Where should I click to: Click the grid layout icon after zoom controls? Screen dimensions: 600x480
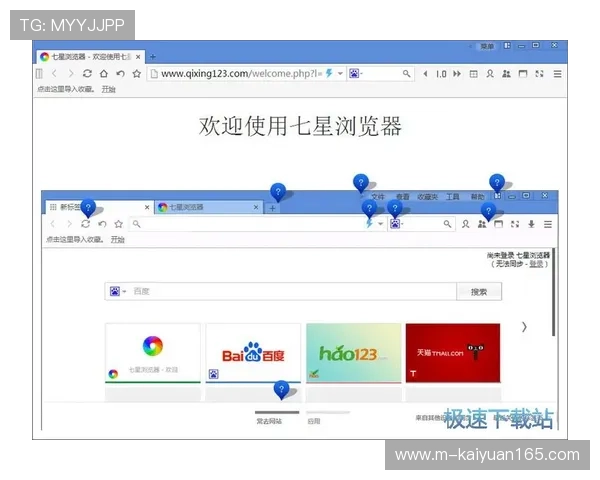[473, 74]
